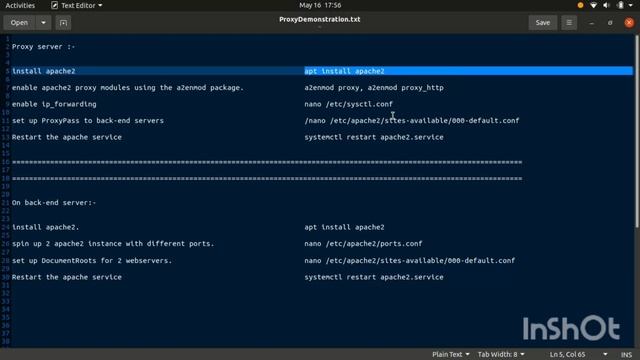Viewport: 640px width, 360px height.
Task: Click 'set up DocumentRoots for 2 webservers.'
Action: 92,260
